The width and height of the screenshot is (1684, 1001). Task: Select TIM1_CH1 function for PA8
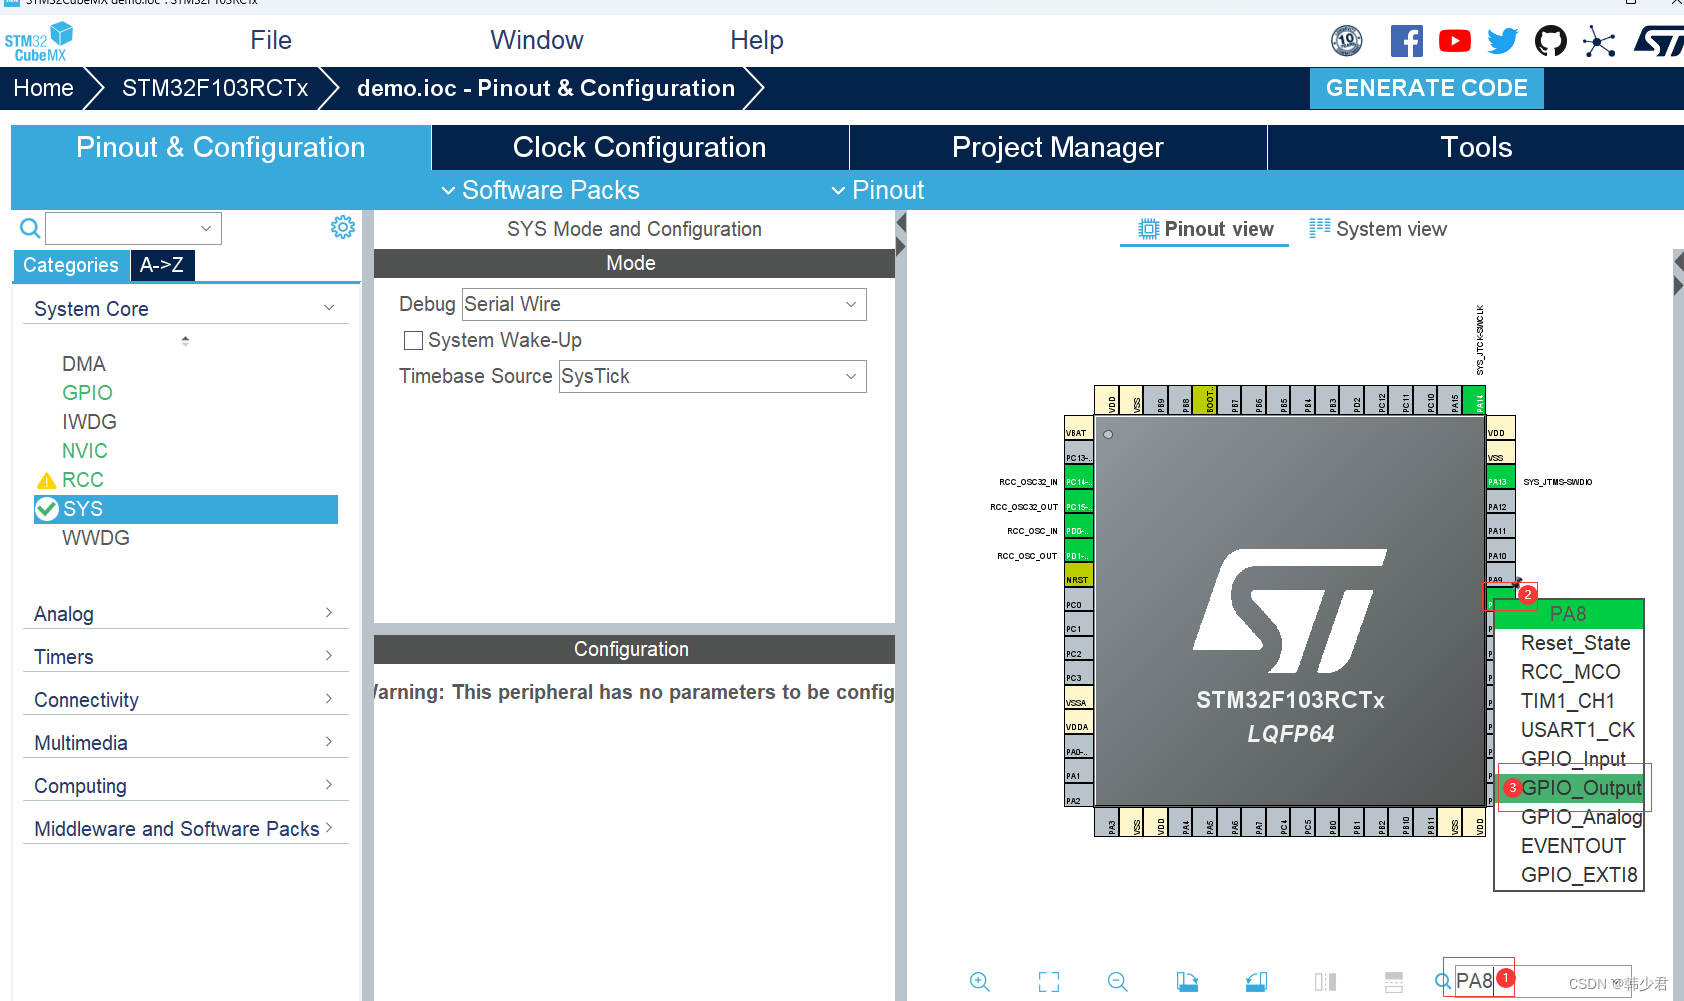(x=1567, y=700)
